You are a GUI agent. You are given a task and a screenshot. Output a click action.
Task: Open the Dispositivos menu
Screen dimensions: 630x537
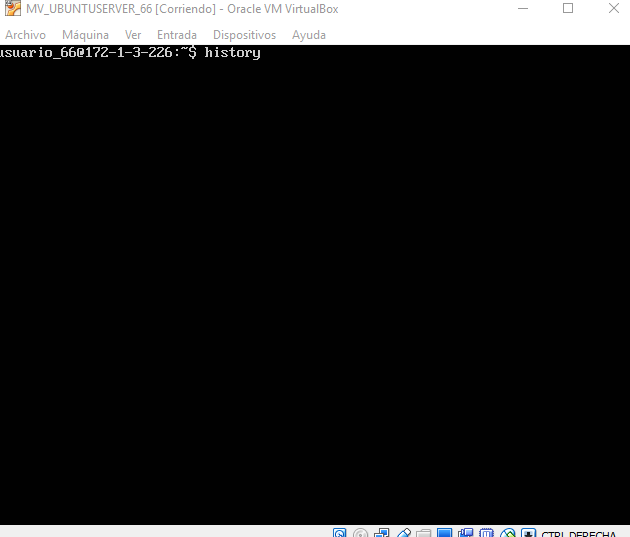tap(244, 35)
